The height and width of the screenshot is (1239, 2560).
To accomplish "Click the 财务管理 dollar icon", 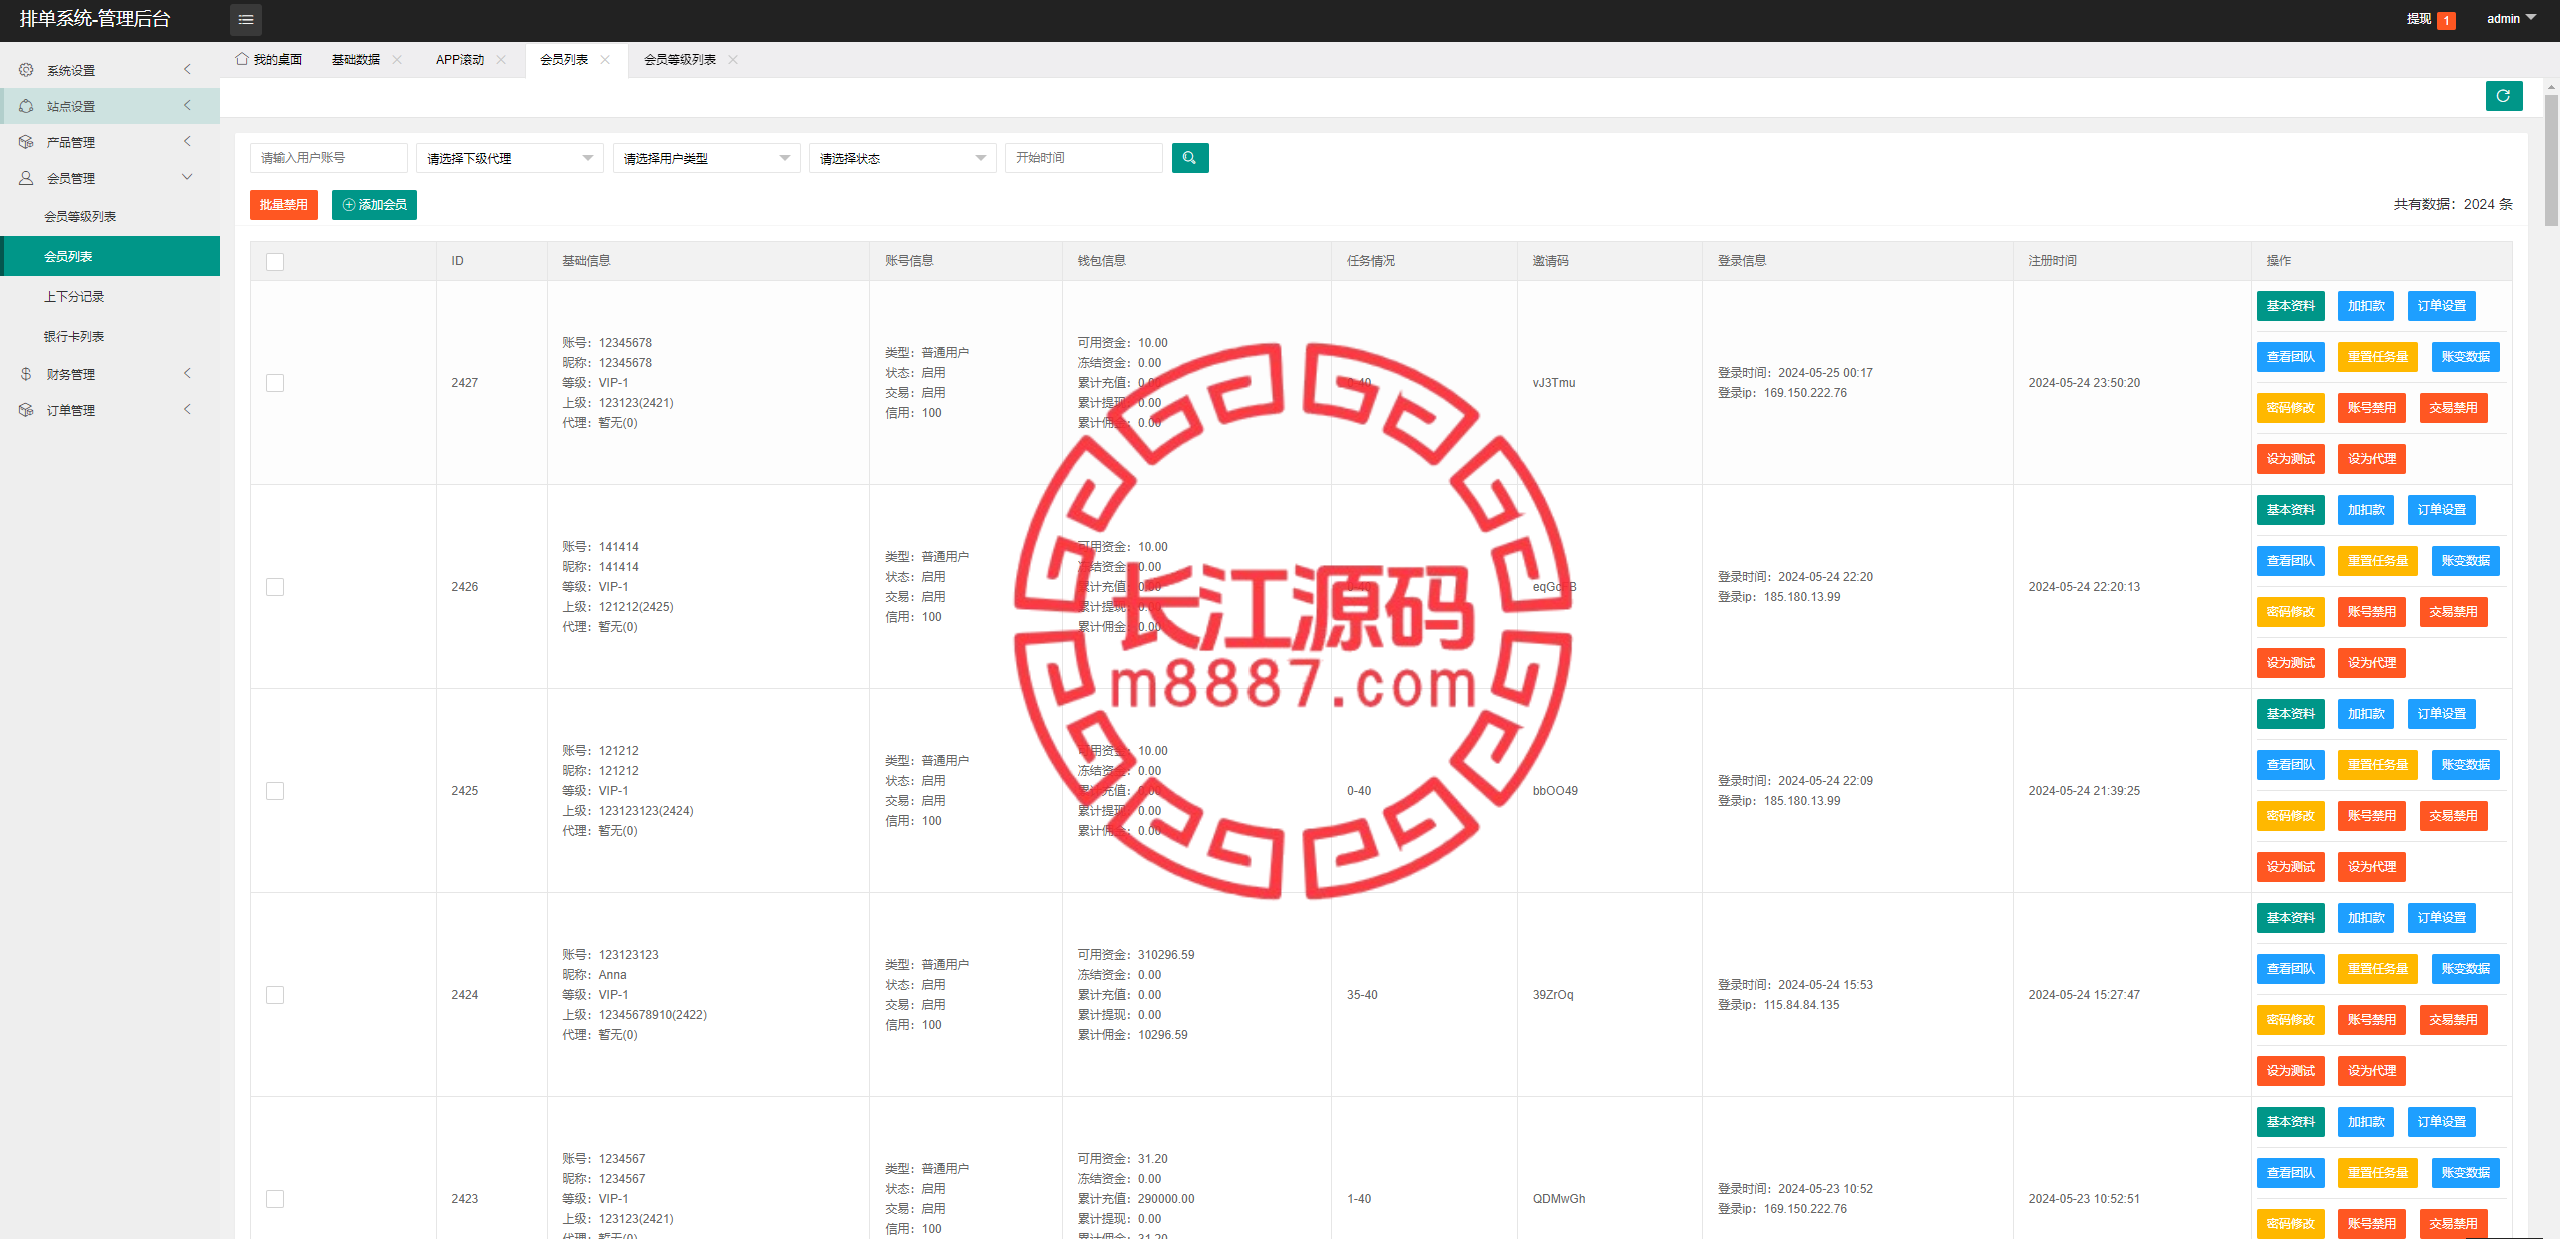I will (26, 374).
